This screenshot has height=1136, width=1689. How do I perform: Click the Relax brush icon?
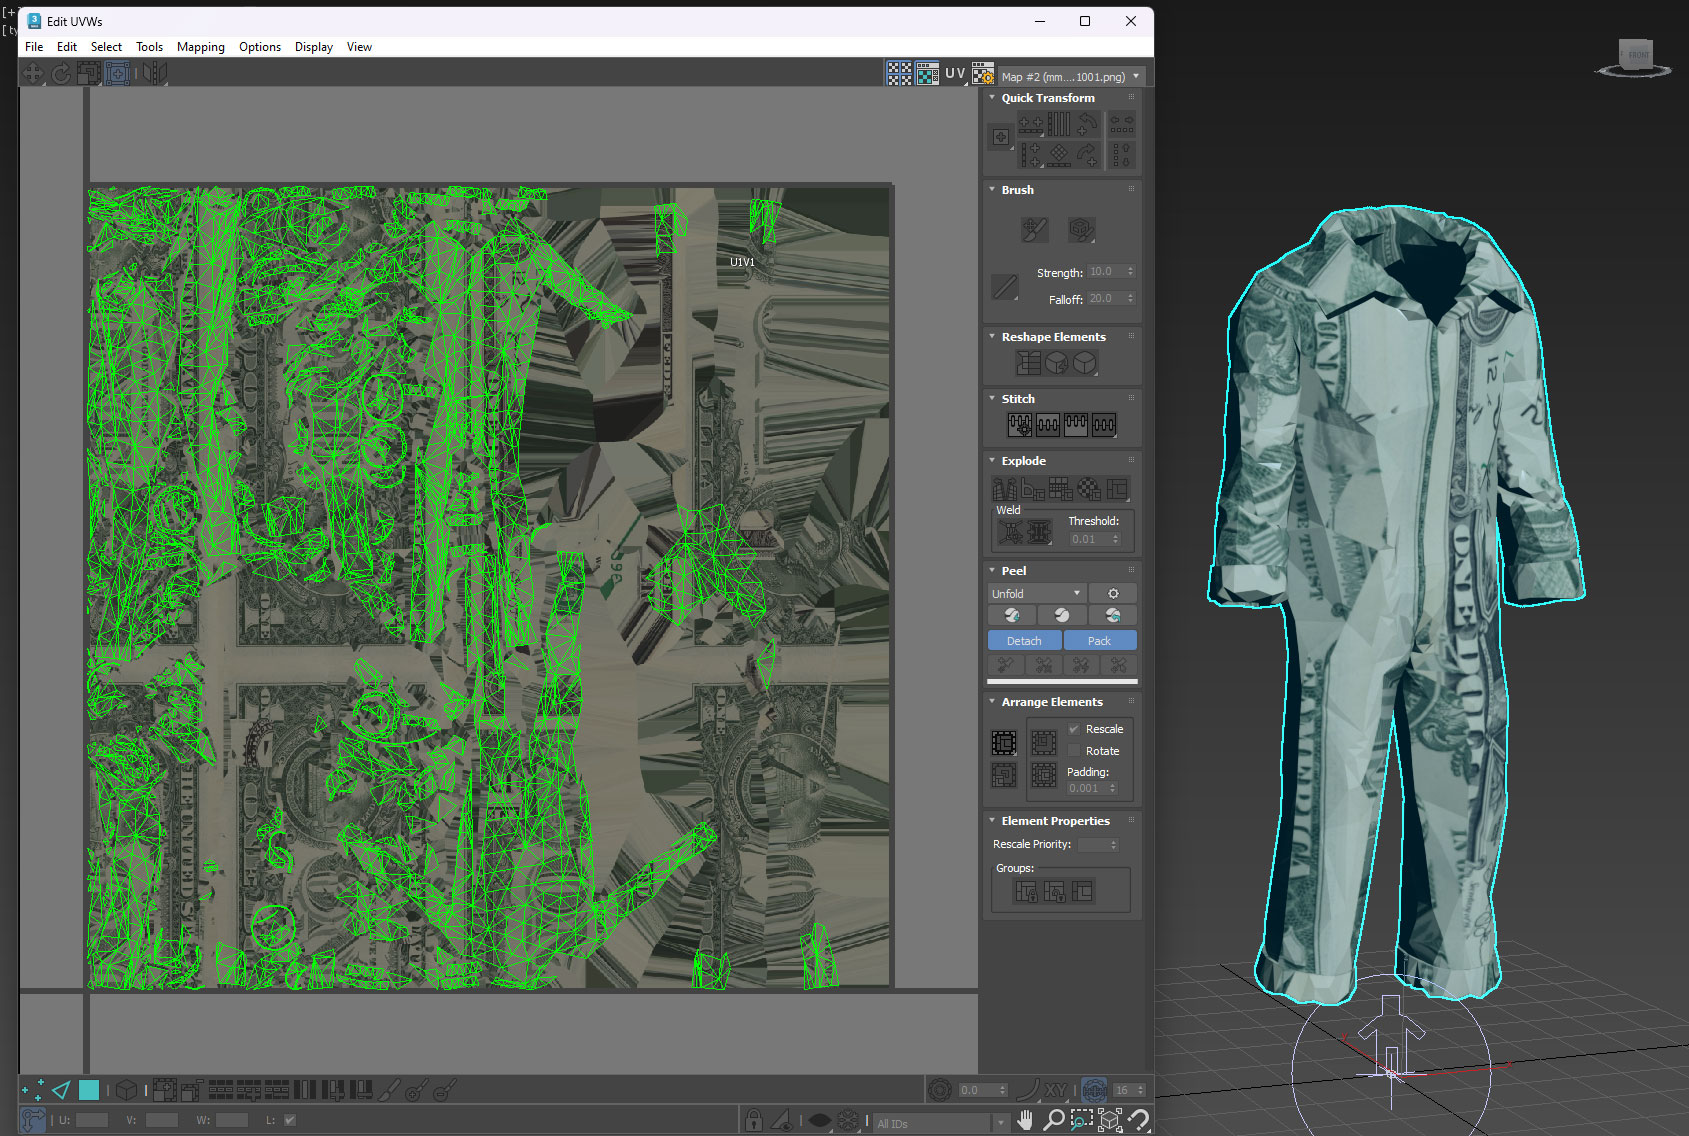coord(1081,230)
